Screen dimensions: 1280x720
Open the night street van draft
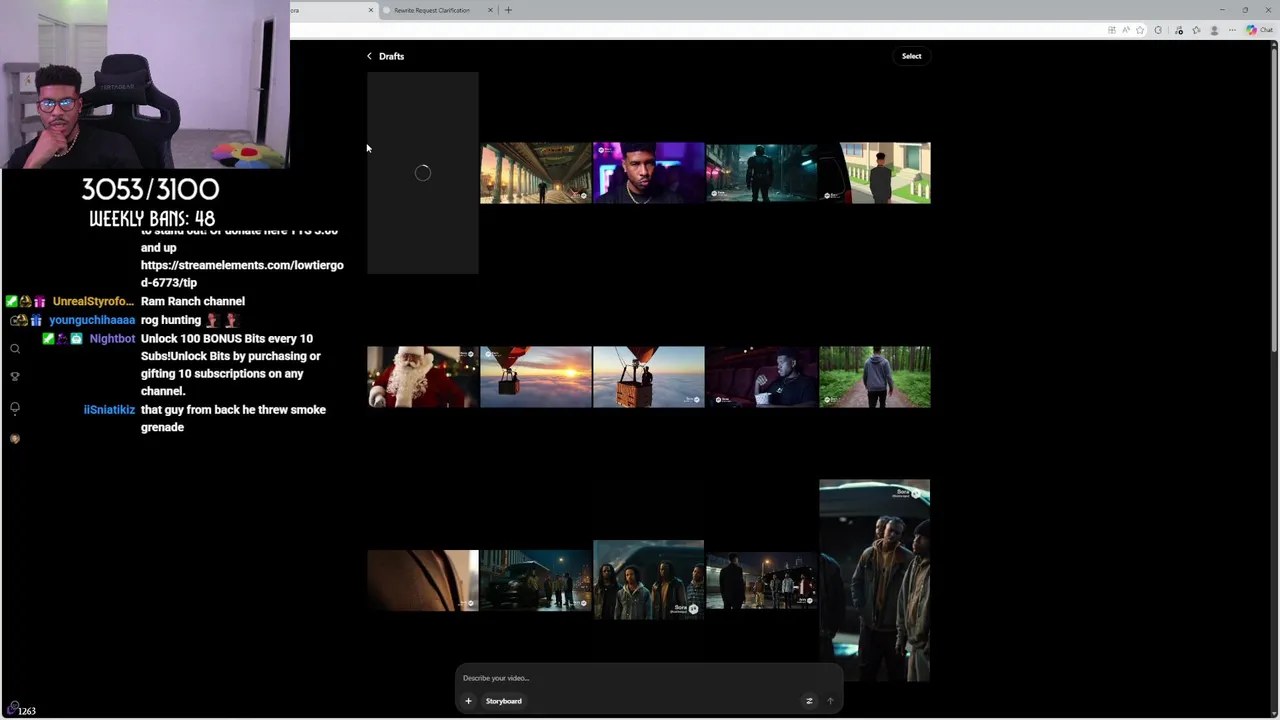[x=535, y=580]
